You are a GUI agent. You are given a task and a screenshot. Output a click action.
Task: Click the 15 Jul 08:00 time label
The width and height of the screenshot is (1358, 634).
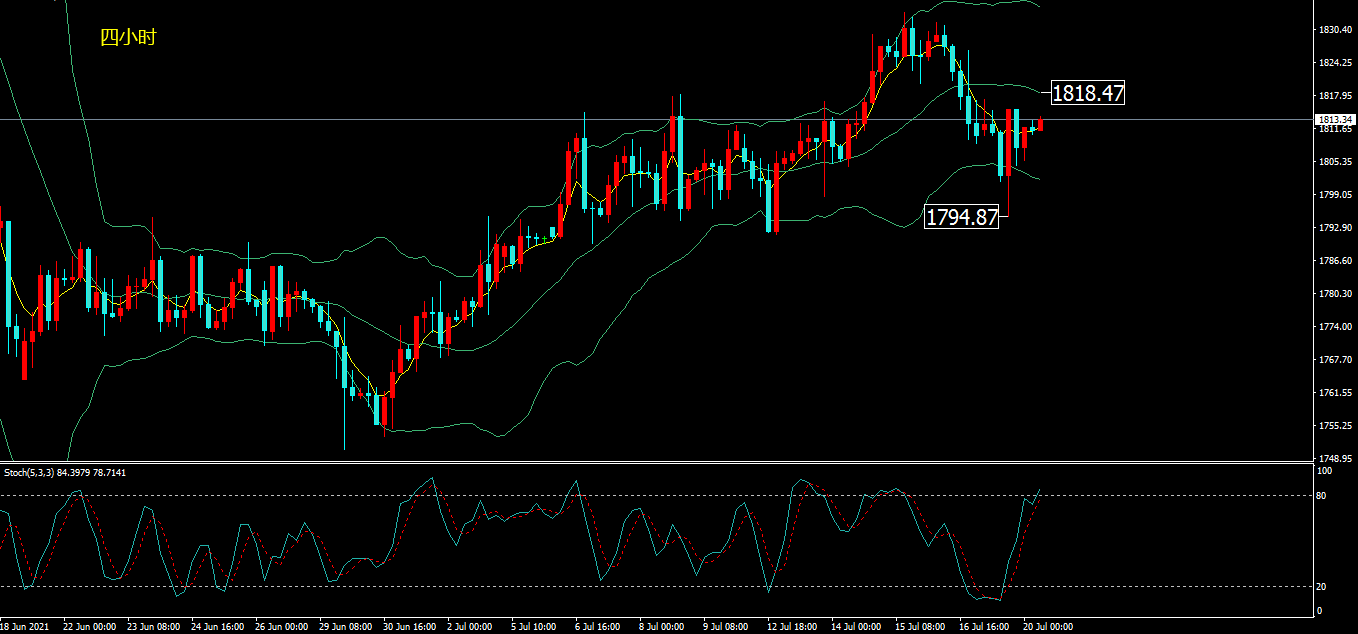tap(920, 627)
